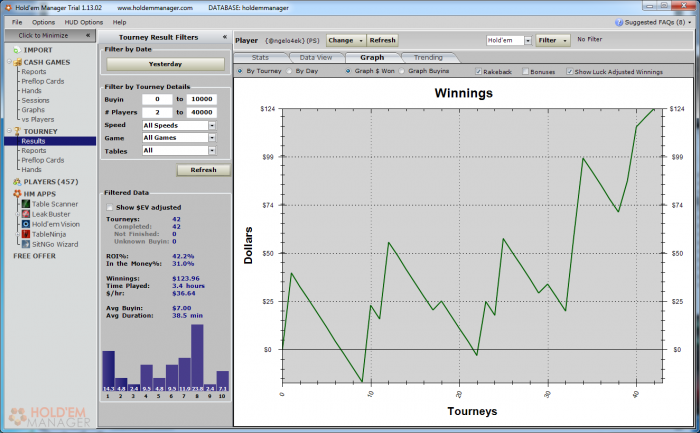Open Cash Games Sessions
This screenshot has height=433, width=700.
click(36, 100)
